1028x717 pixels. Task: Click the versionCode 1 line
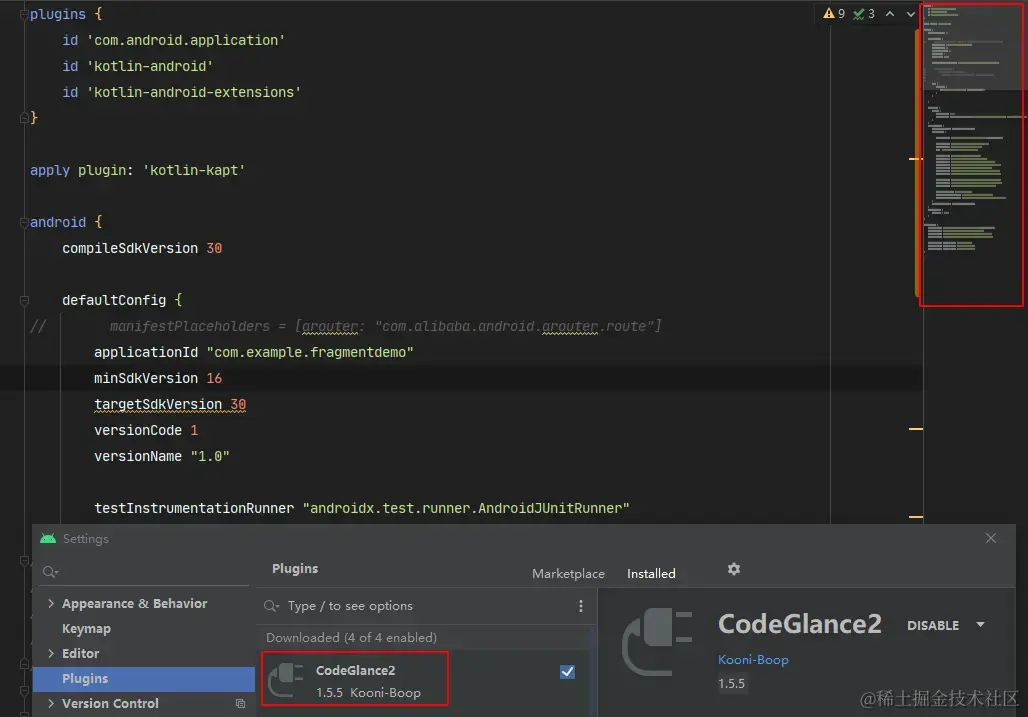click(146, 430)
